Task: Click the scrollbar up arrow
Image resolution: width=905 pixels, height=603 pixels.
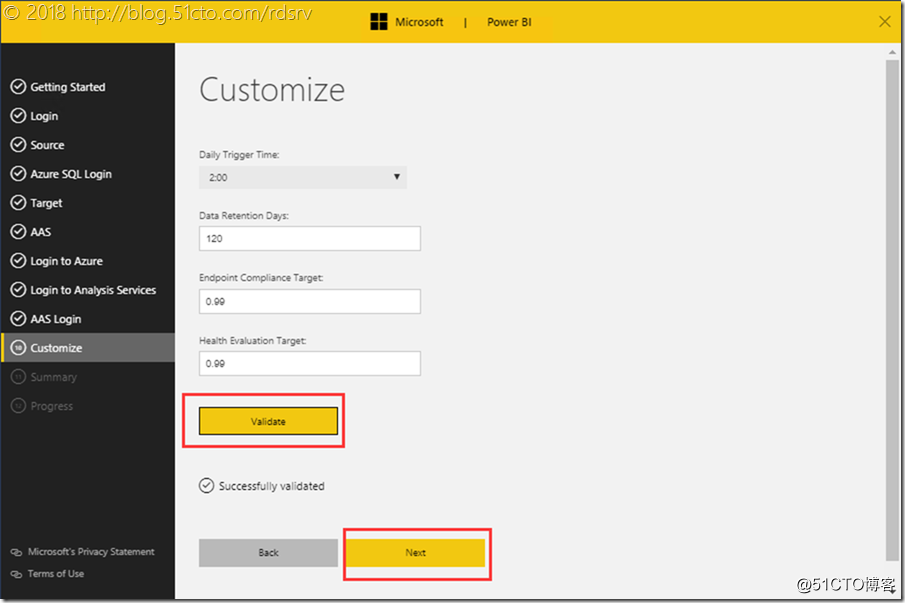Action: [892, 52]
